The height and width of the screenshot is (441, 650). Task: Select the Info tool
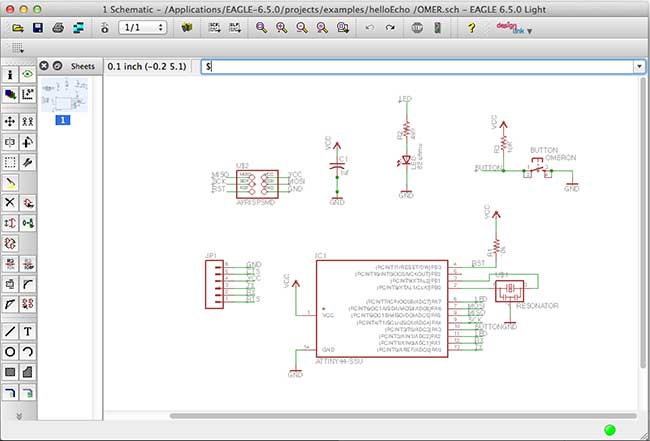coord(10,75)
